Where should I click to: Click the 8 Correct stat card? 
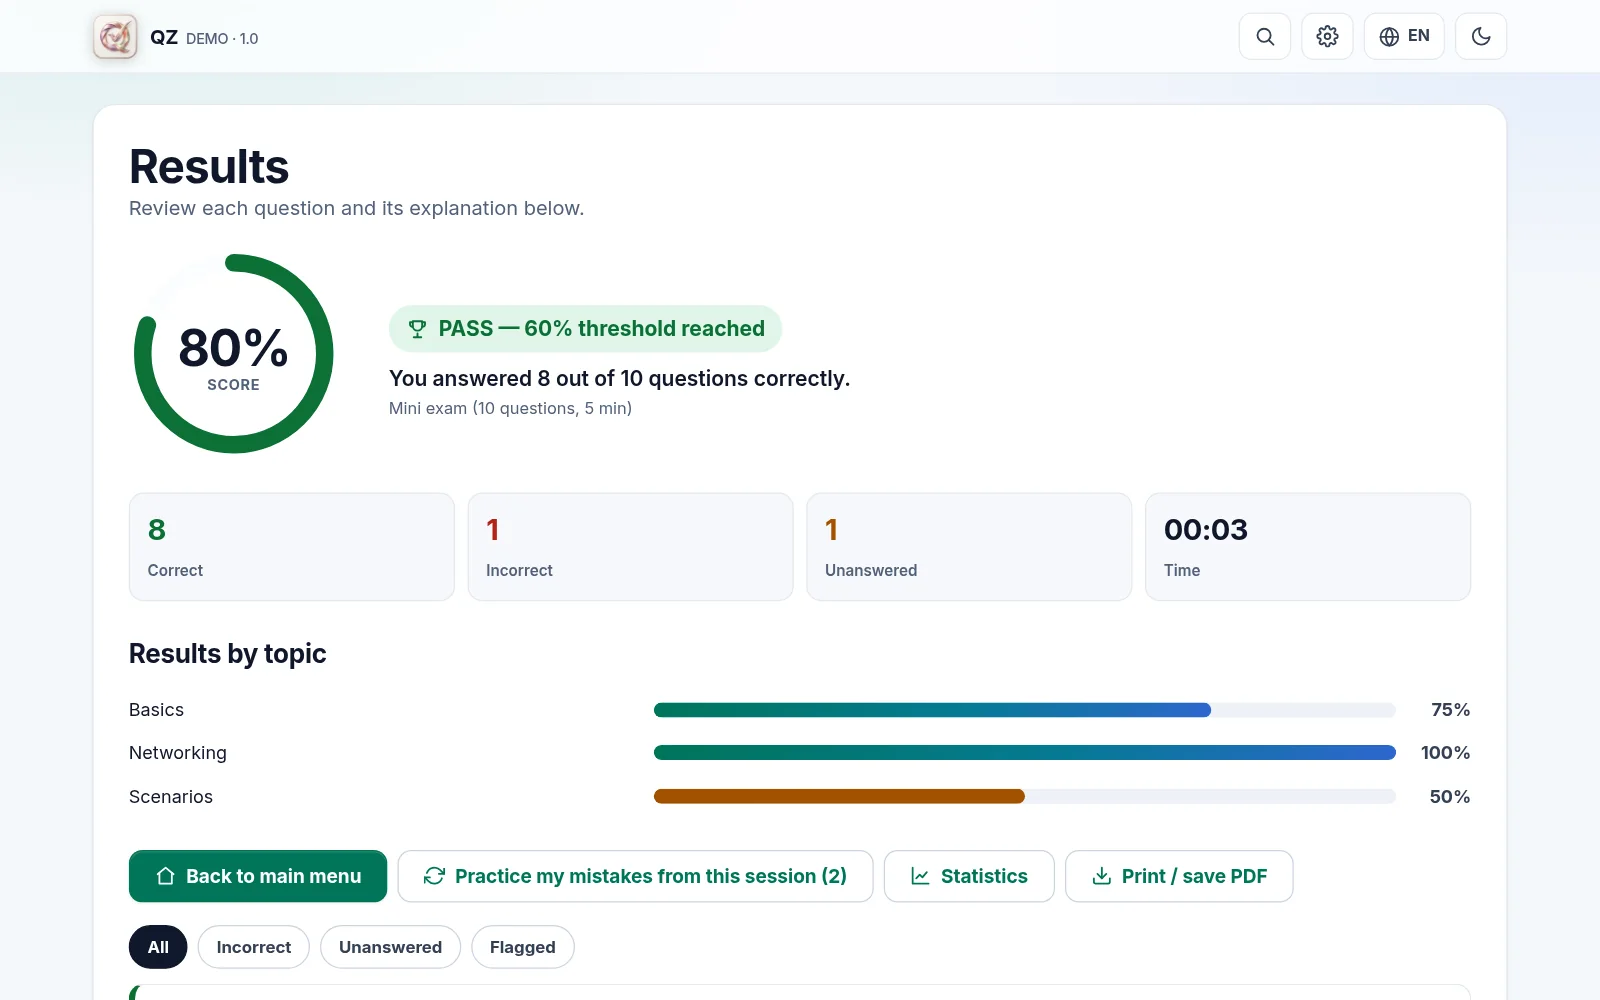pos(292,547)
